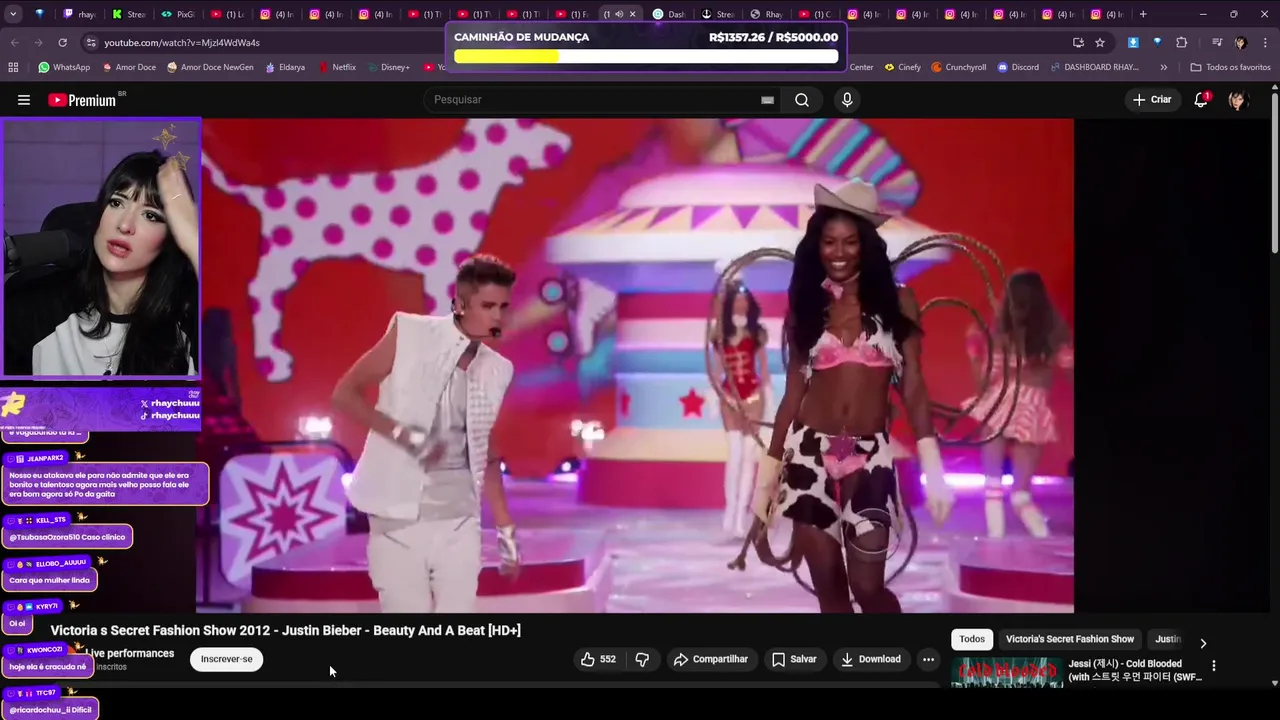The height and width of the screenshot is (720, 1280).
Task: Select the Justin filter chip
Action: 1167,639
